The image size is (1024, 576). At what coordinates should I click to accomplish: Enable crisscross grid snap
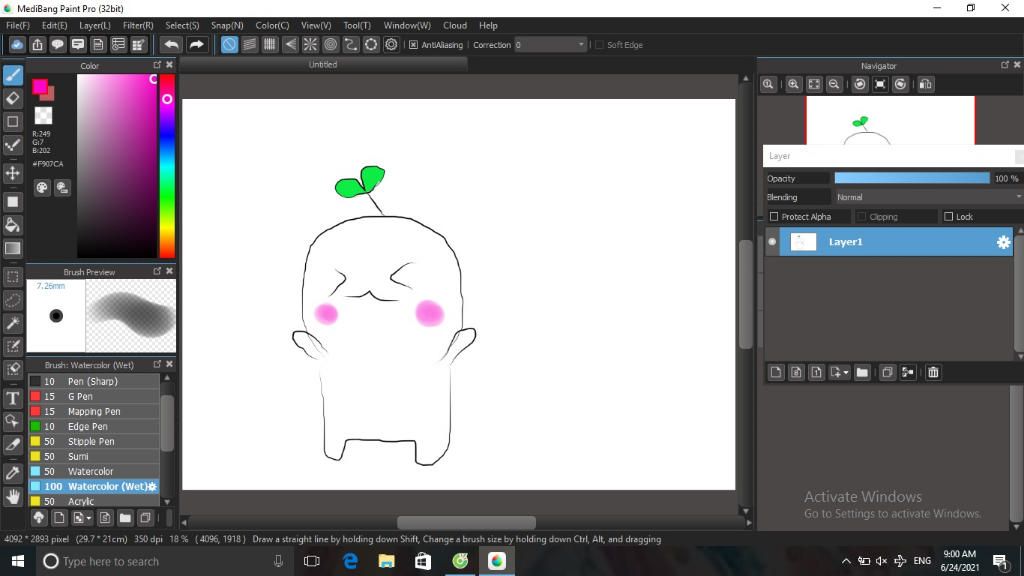tap(270, 44)
